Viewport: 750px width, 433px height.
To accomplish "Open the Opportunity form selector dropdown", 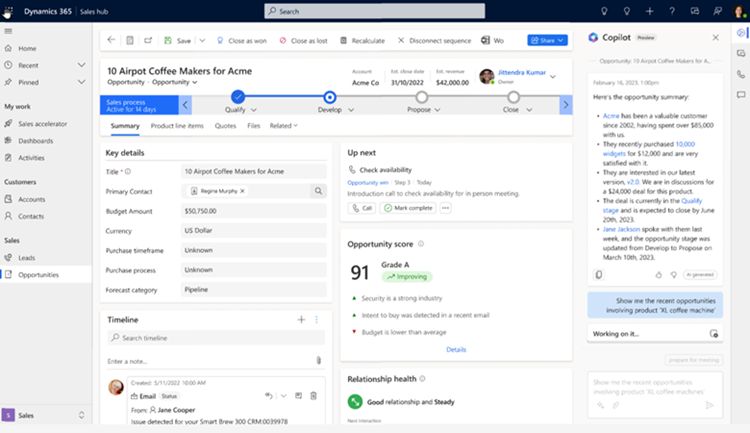I will click(175, 82).
